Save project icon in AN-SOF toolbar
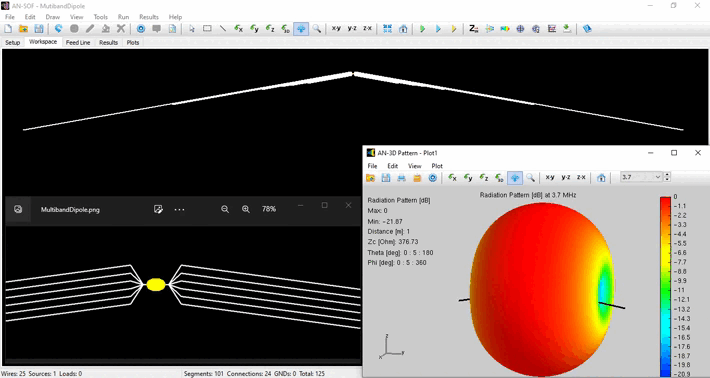Screen dimensions: 710x378 pyautogui.click(x=39, y=29)
